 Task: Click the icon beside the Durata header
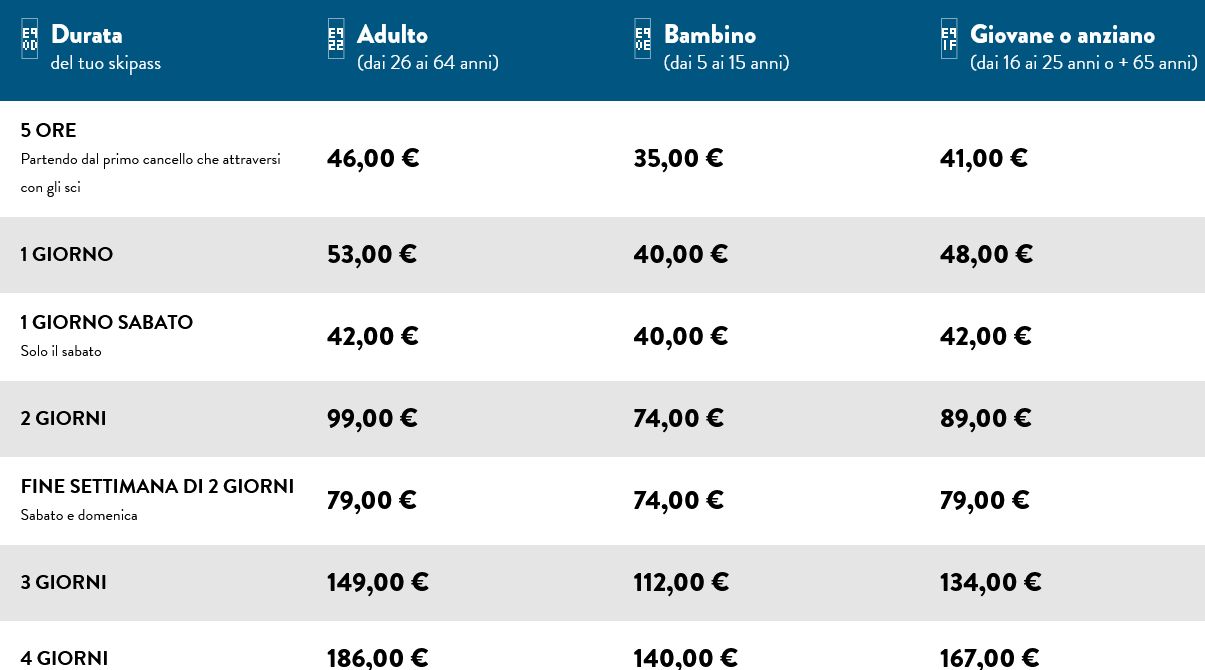pos(30,39)
